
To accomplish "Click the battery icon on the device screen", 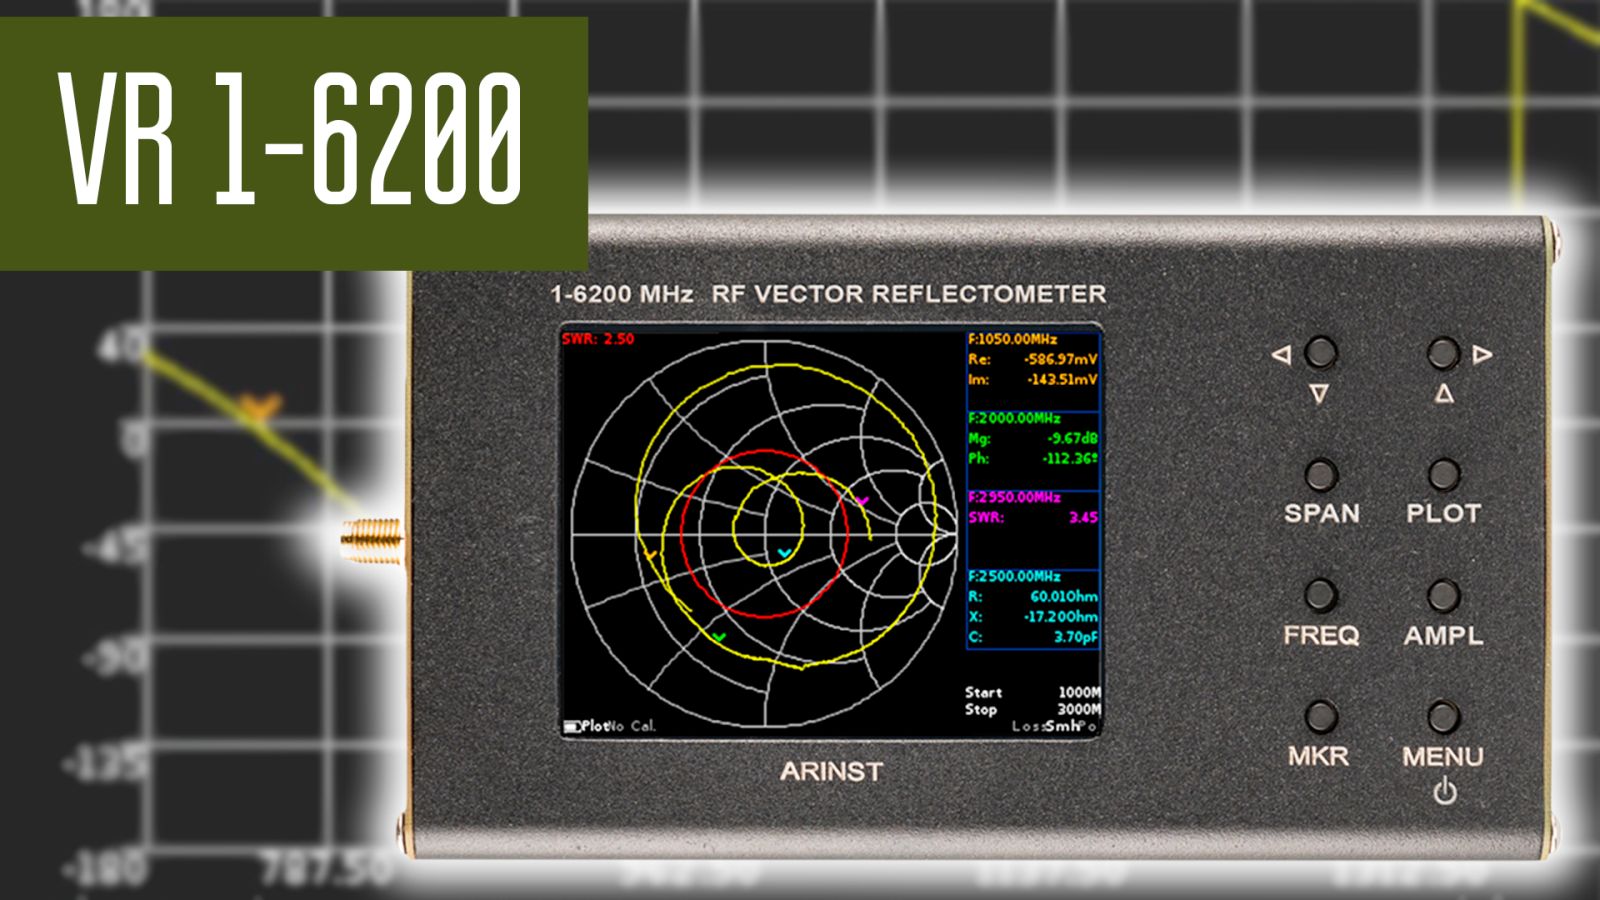I will click(572, 726).
